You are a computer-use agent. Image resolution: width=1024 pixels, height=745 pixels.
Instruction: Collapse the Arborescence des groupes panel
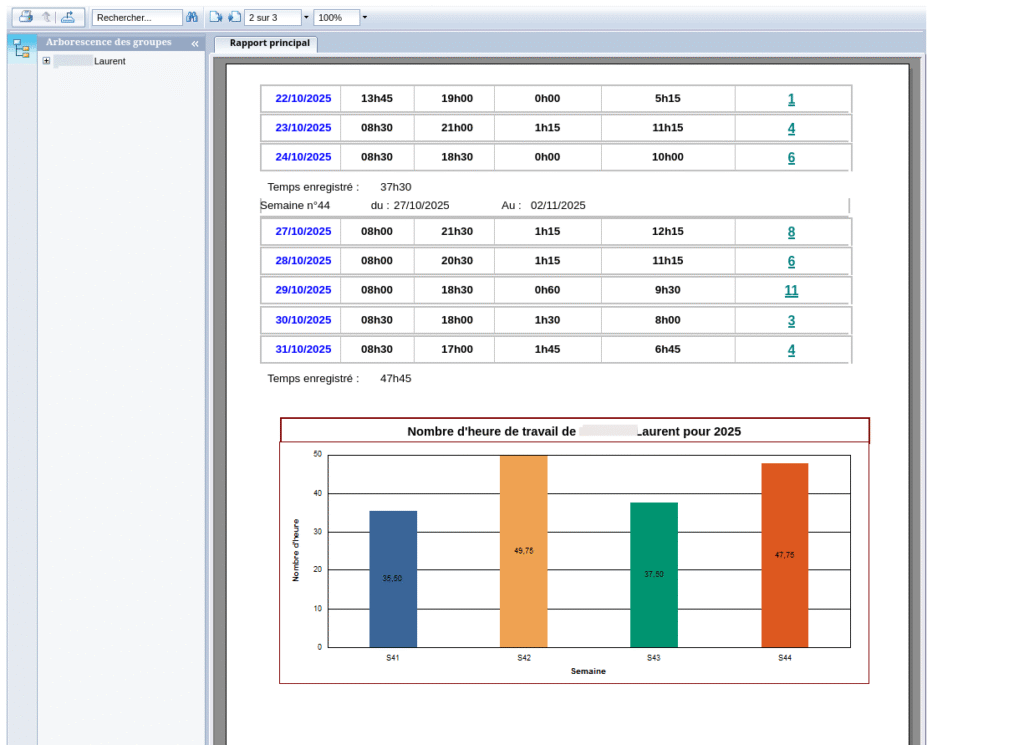[195, 43]
